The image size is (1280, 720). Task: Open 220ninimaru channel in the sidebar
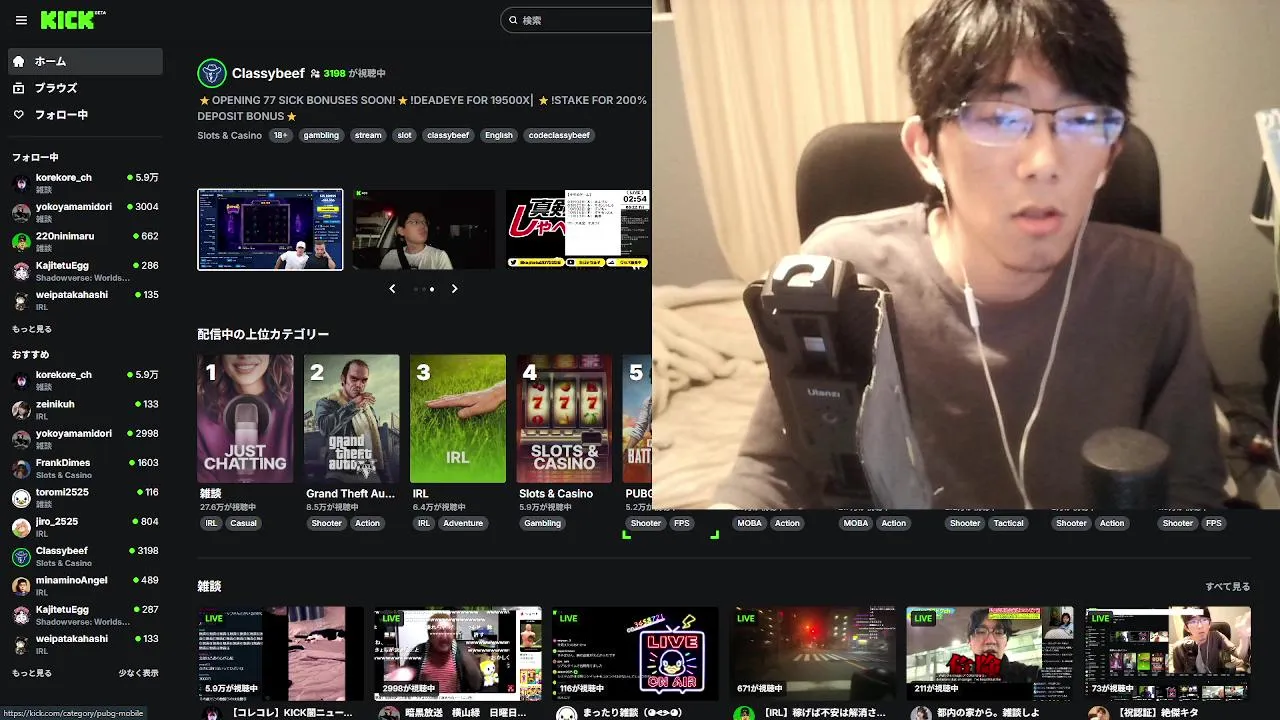pos(85,241)
